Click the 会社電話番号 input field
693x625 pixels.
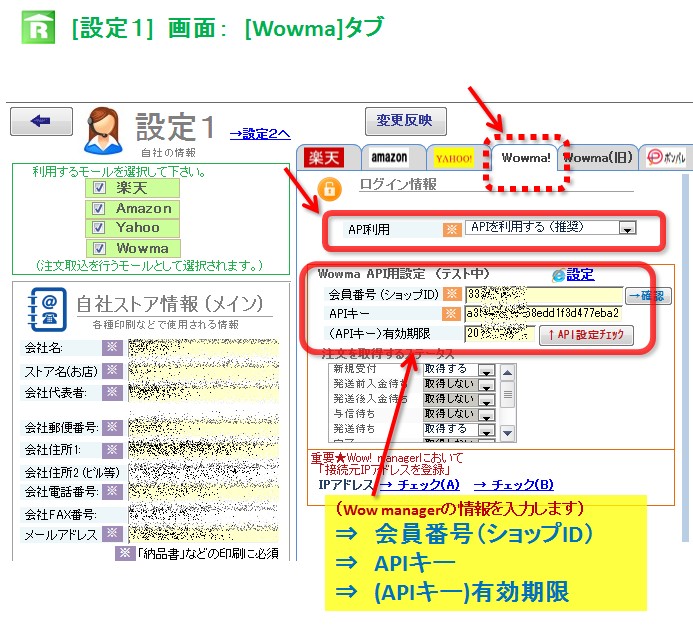[204, 491]
